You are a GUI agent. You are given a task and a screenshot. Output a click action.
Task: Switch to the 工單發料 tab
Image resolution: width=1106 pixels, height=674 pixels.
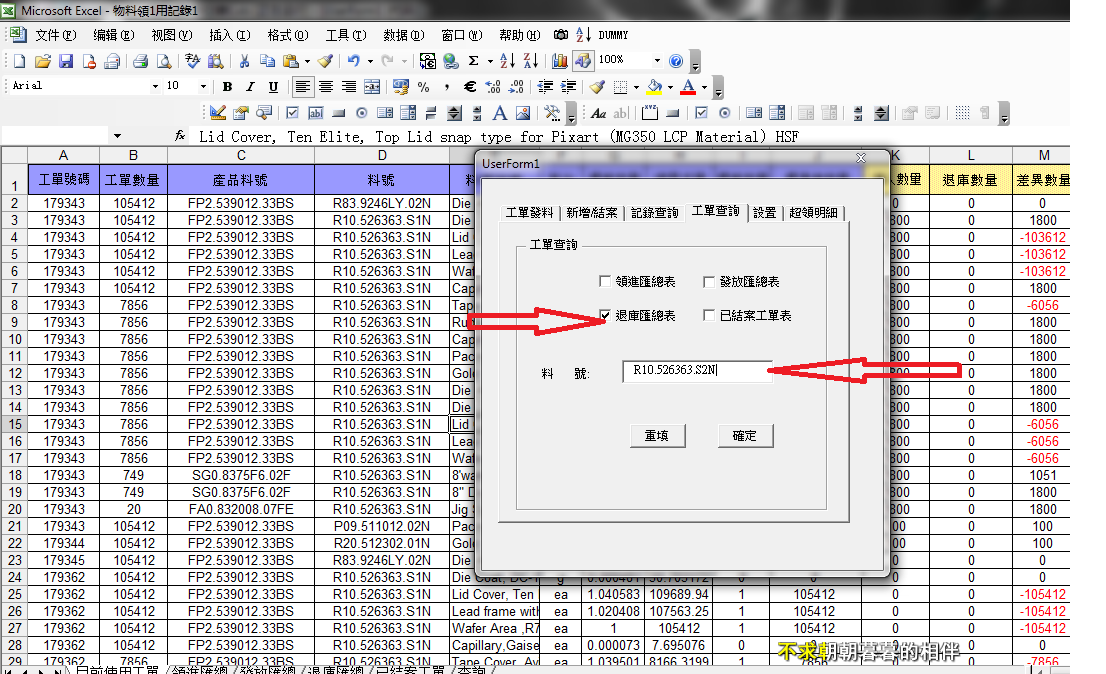(x=529, y=212)
